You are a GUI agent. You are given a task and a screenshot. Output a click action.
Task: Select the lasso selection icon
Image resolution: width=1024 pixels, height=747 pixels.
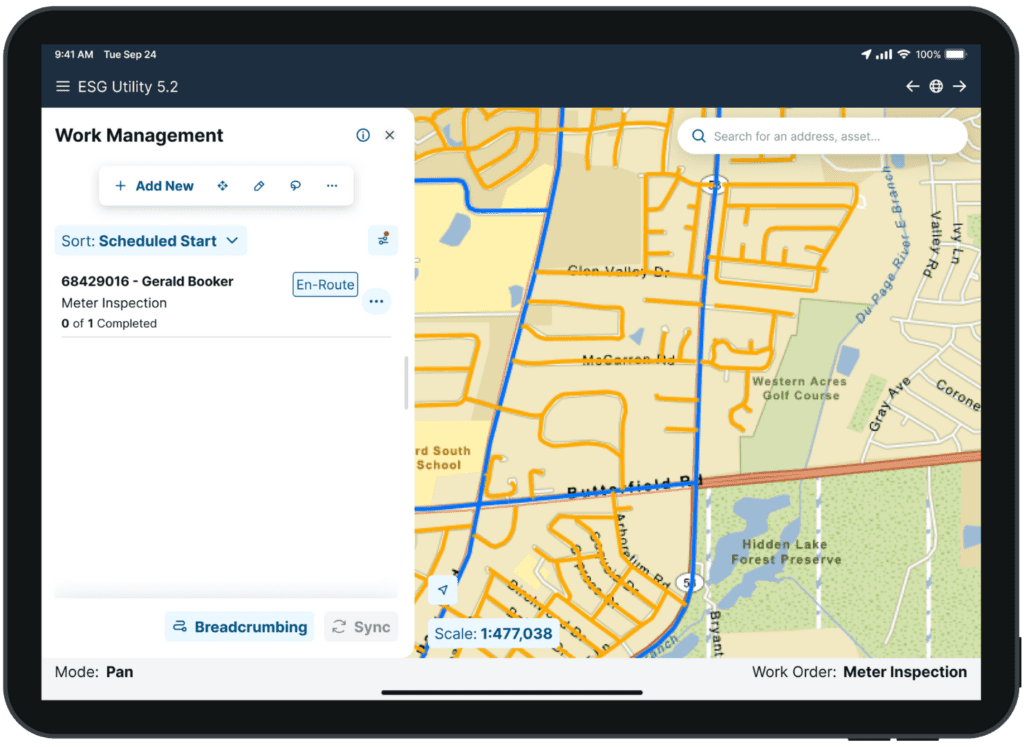295,185
